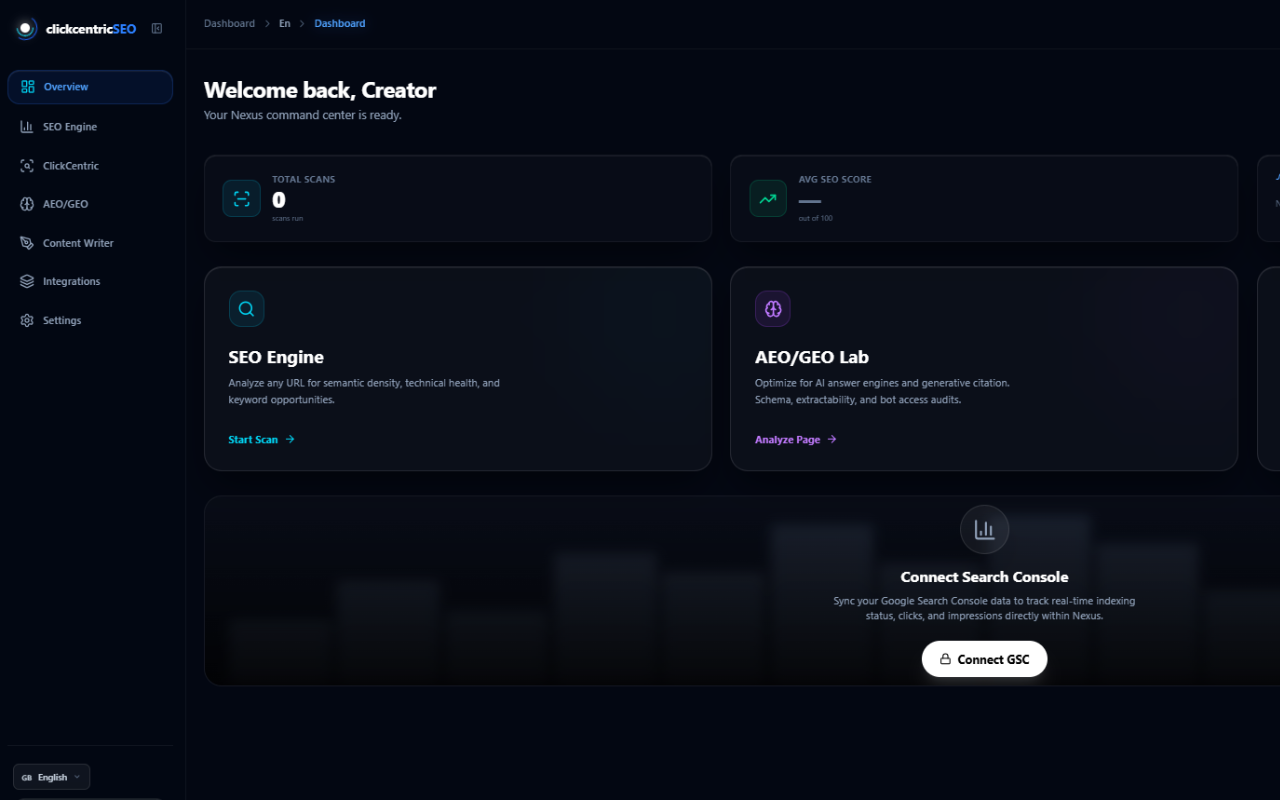This screenshot has width=1280, height=800.
Task: Click the first Dashboard breadcrumb
Action: [229, 23]
